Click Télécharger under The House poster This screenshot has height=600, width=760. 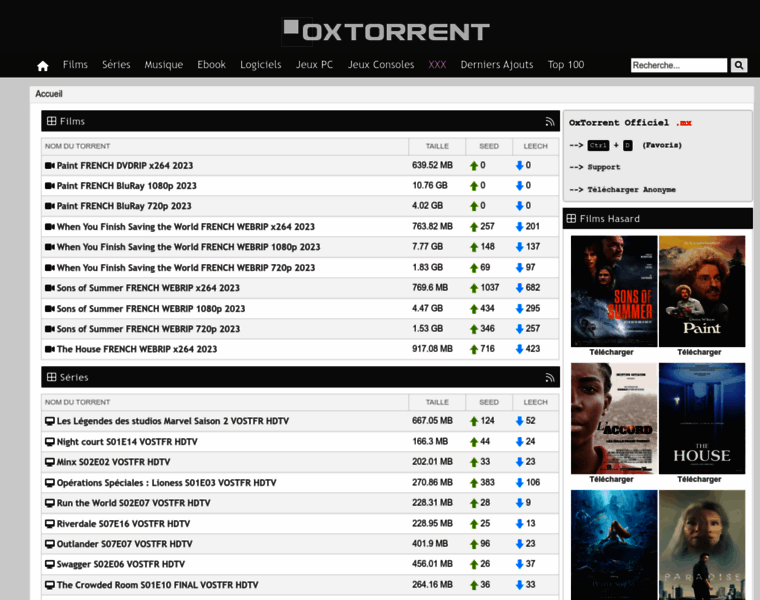click(699, 479)
